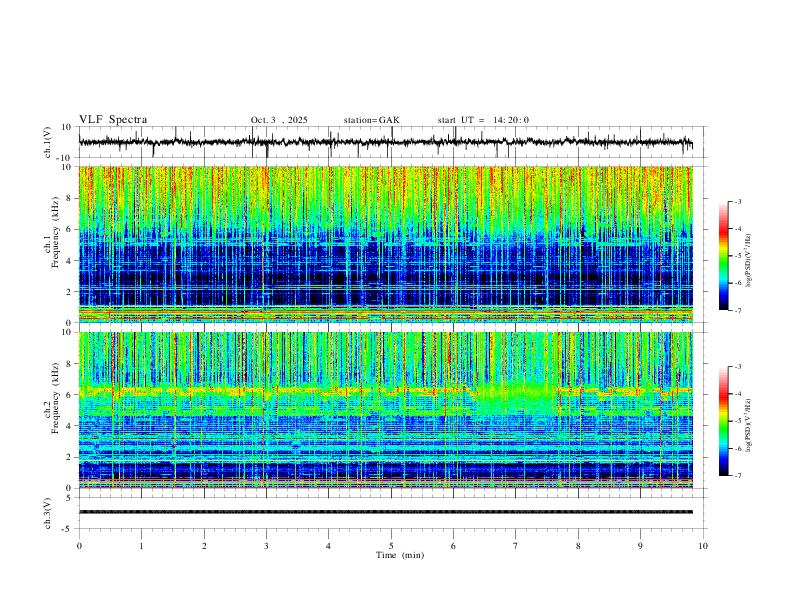Click the "2" kHz tick on ch.1 frequency axis
Viewport: 792px width, 612px height.
[x=69, y=291]
